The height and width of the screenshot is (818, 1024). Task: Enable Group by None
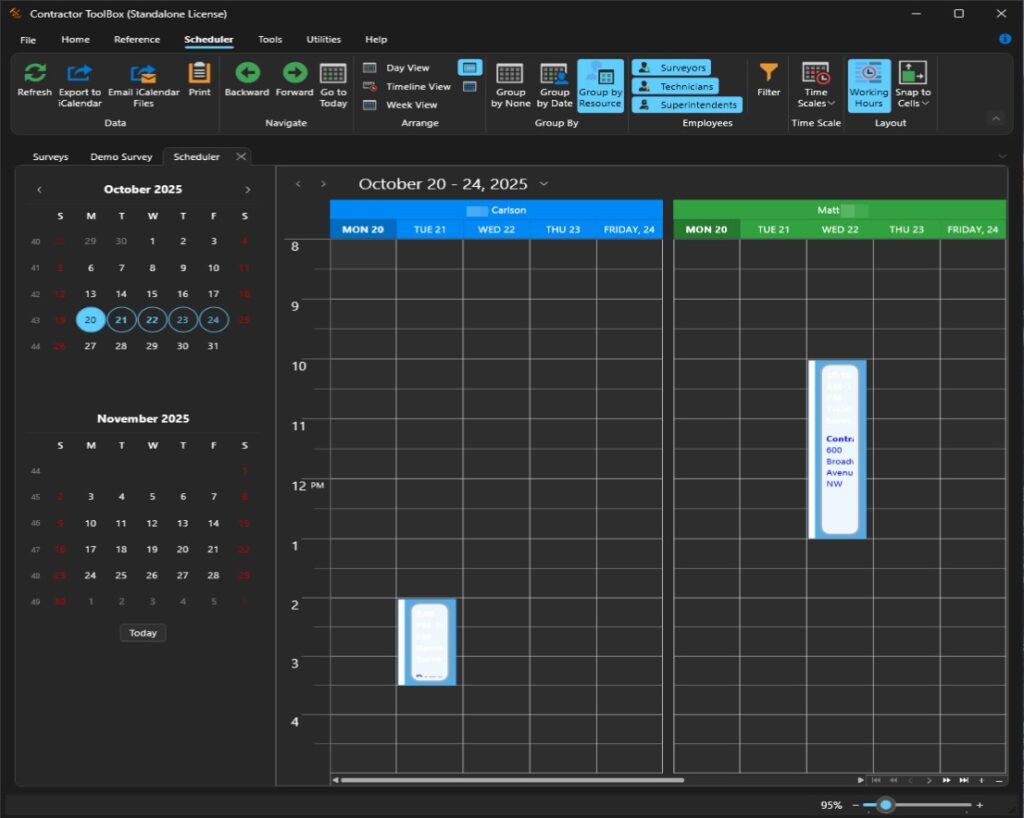pos(511,85)
